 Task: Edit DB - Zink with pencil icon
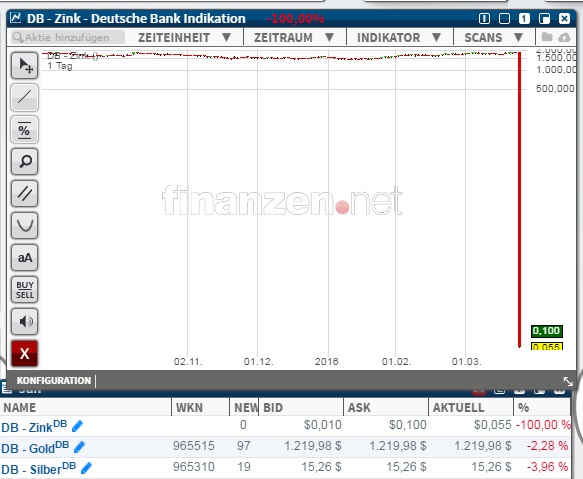coord(77,426)
